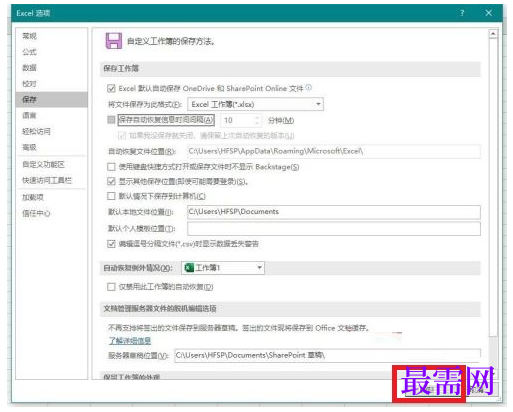This screenshot has width=513, height=412.
Task: Enable the 保存自动恢复信息时间间隔 checkbox
Action: (x=111, y=120)
